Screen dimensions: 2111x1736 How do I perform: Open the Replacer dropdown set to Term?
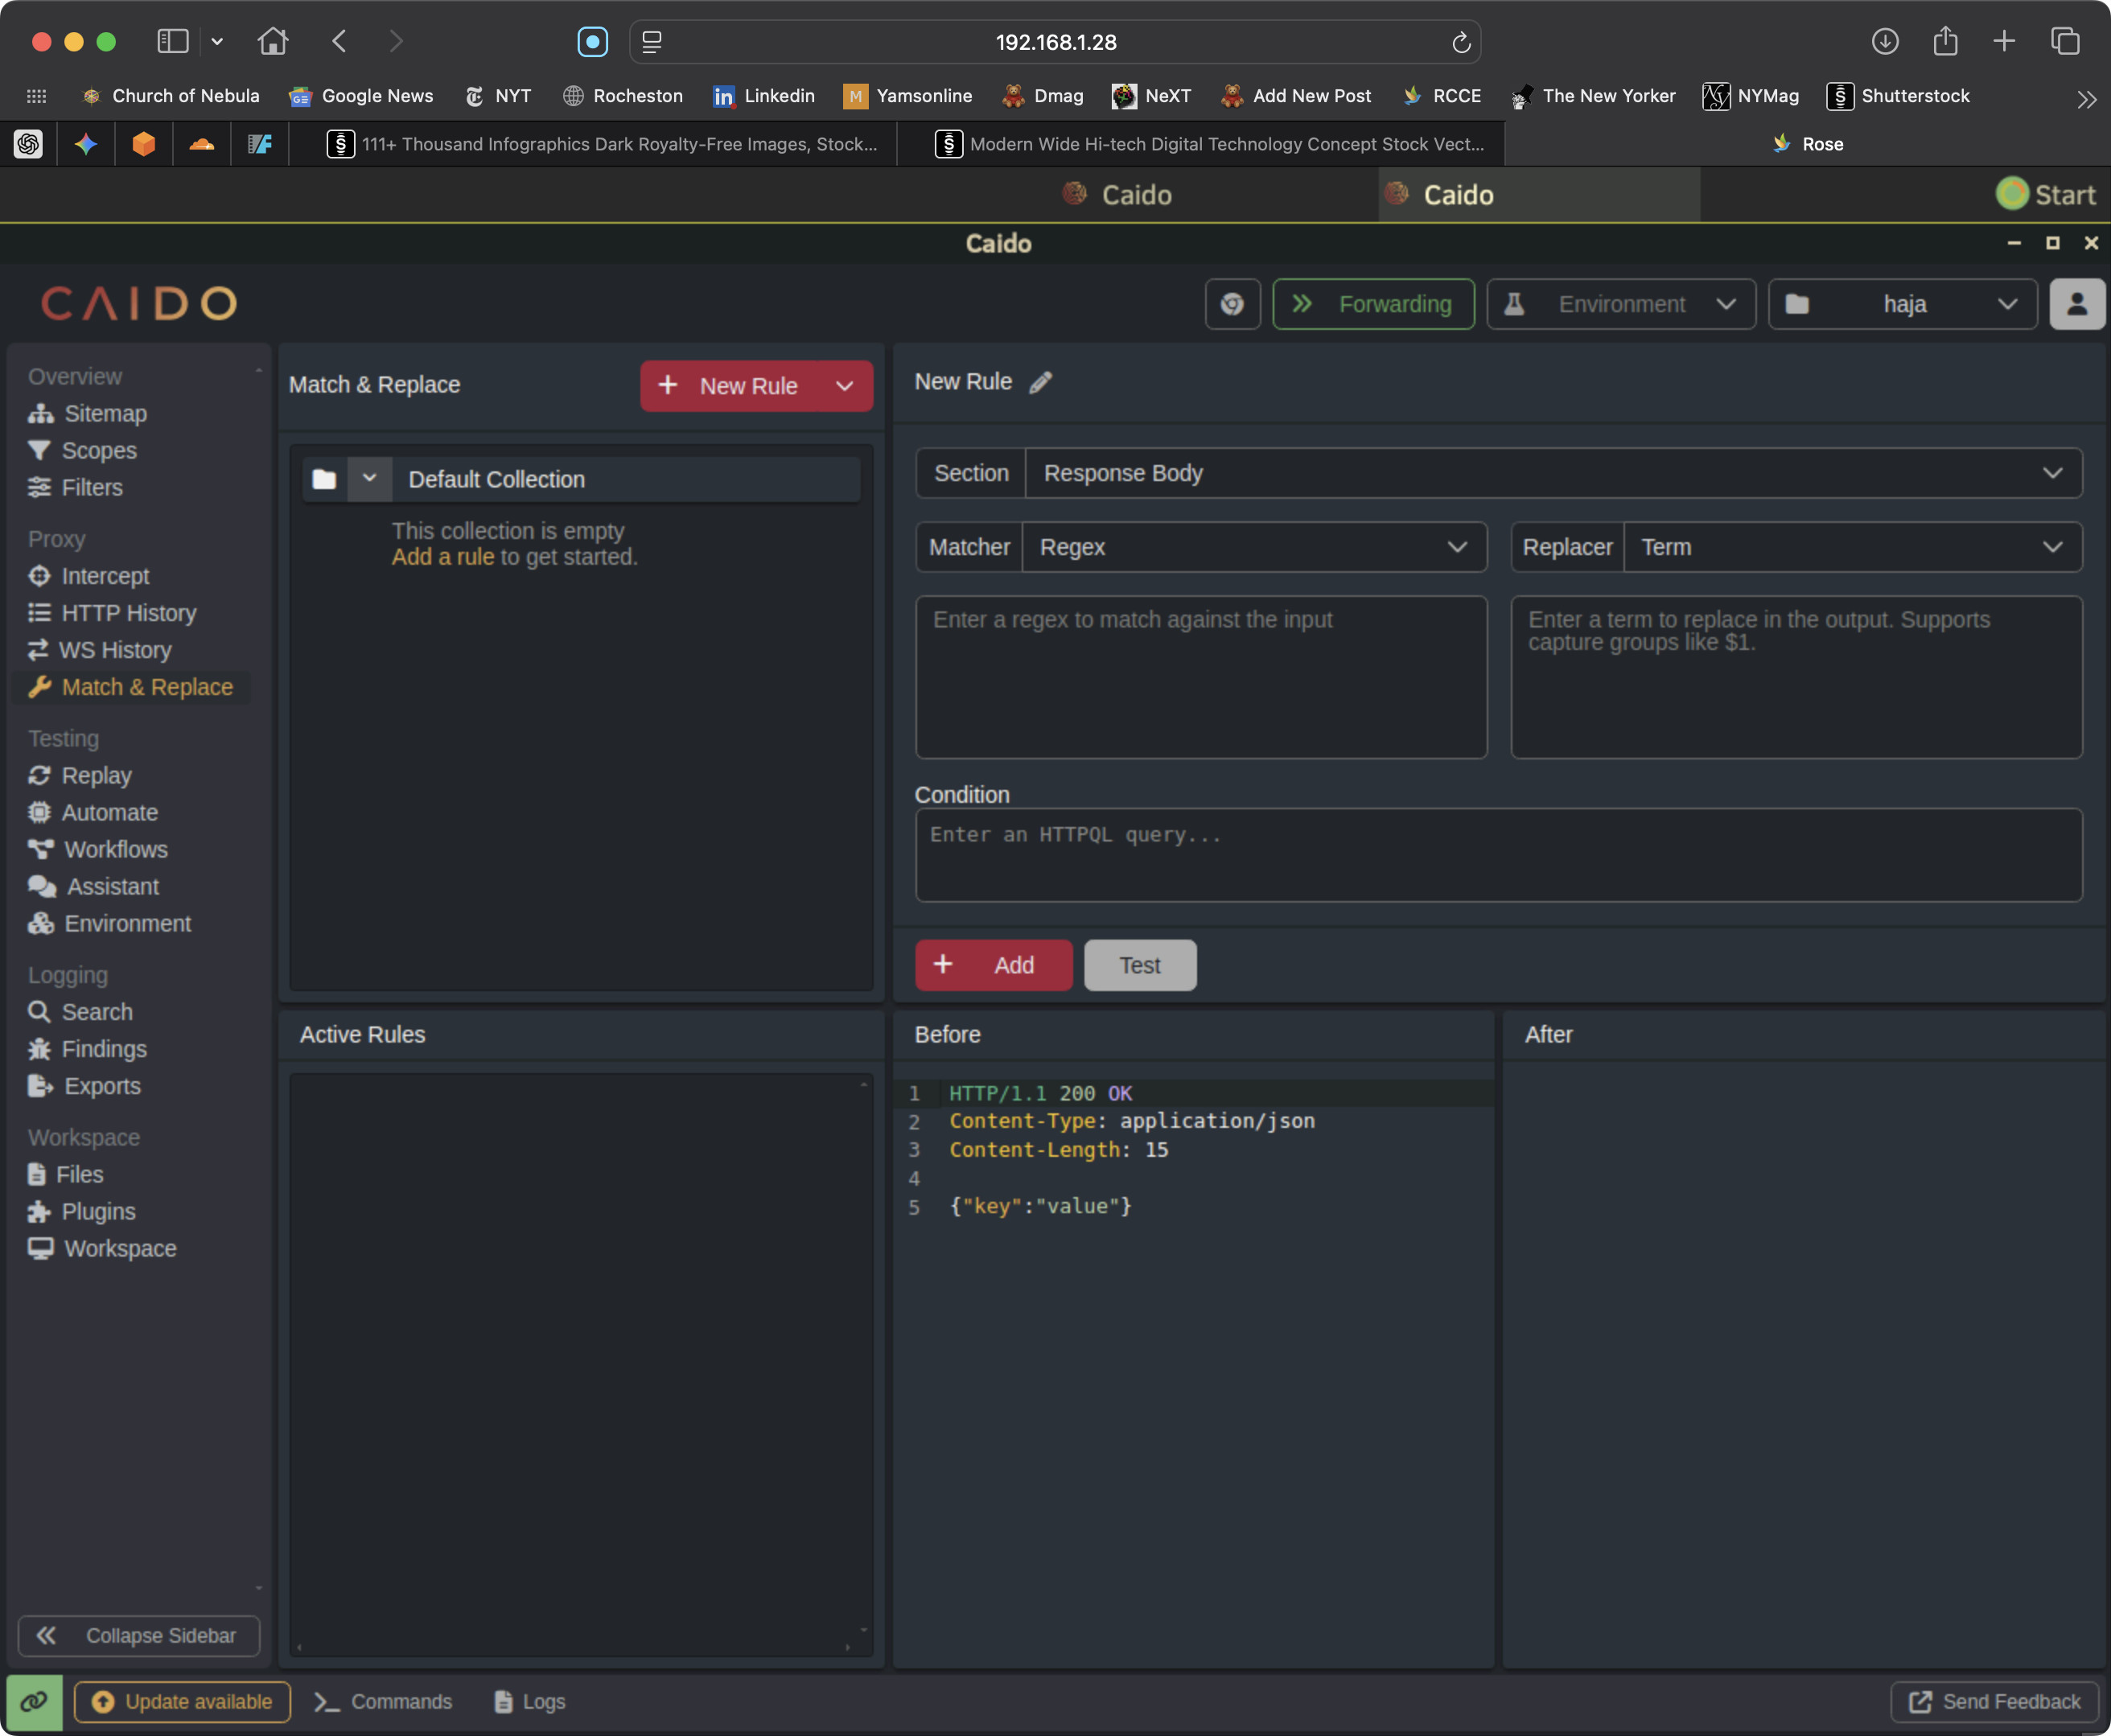tap(1851, 547)
